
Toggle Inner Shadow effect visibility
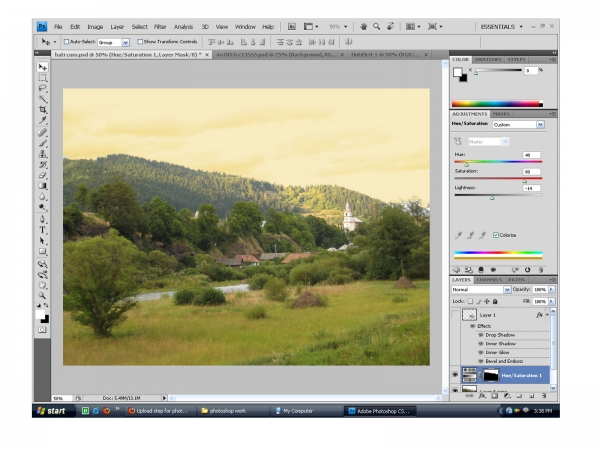pos(481,344)
